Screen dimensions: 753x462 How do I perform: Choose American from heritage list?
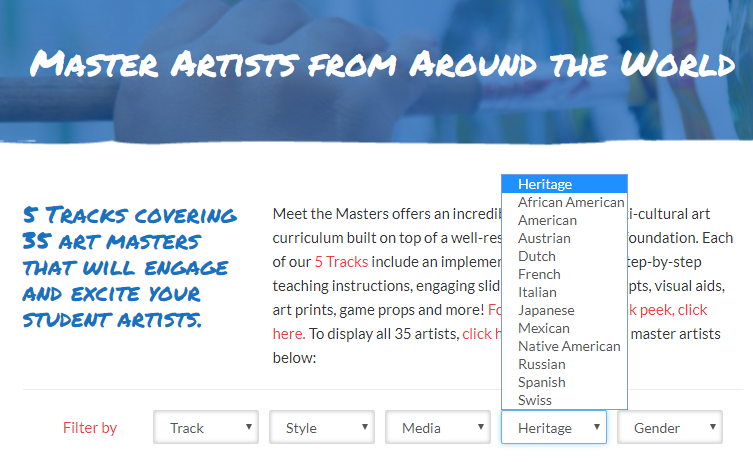click(564, 220)
